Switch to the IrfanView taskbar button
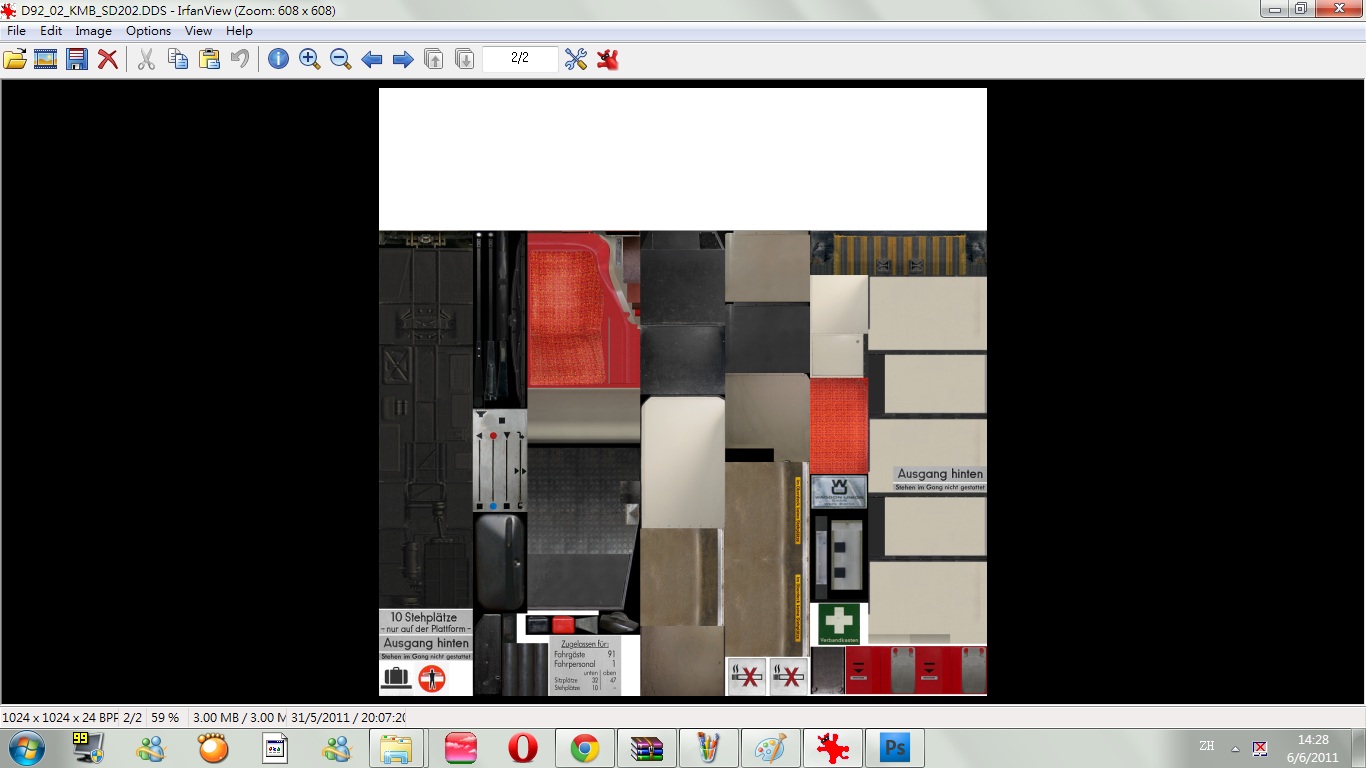The width and height of the screenshot is (1366, 768). click(832, 748)
